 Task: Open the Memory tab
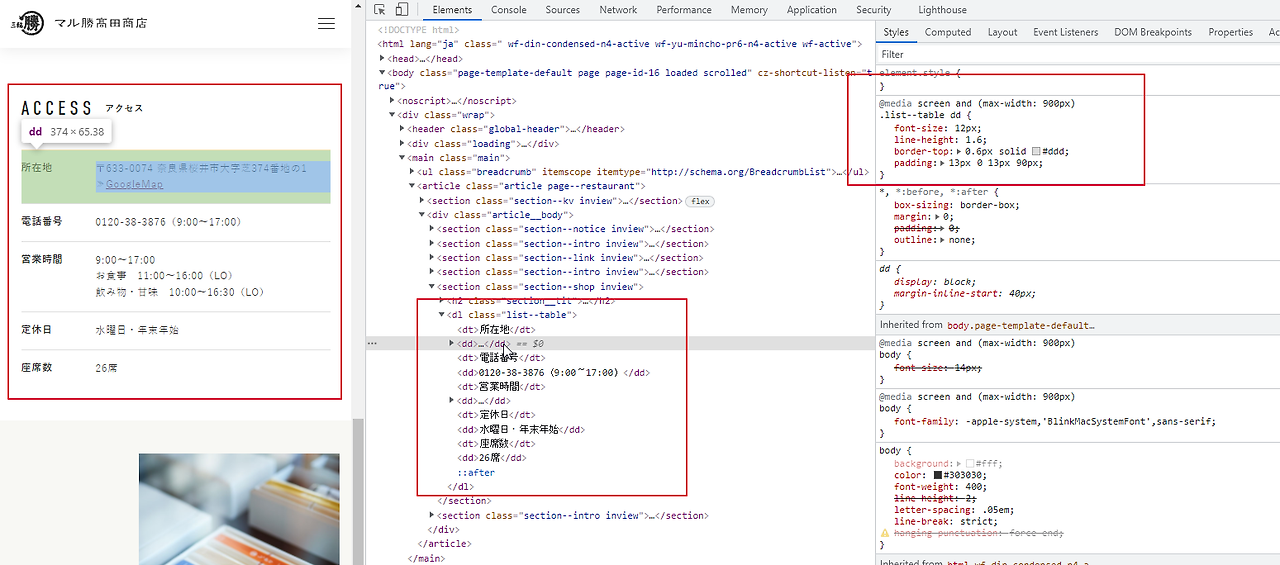(x=749, y=10)
